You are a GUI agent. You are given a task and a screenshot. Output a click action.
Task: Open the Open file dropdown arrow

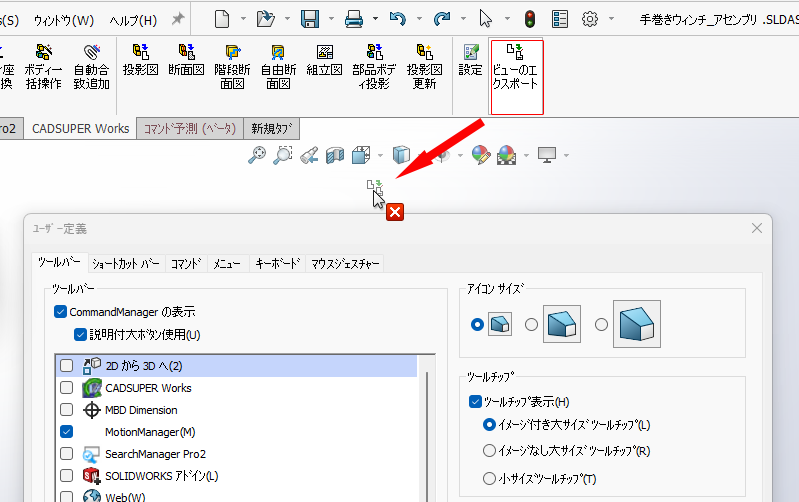287,19
